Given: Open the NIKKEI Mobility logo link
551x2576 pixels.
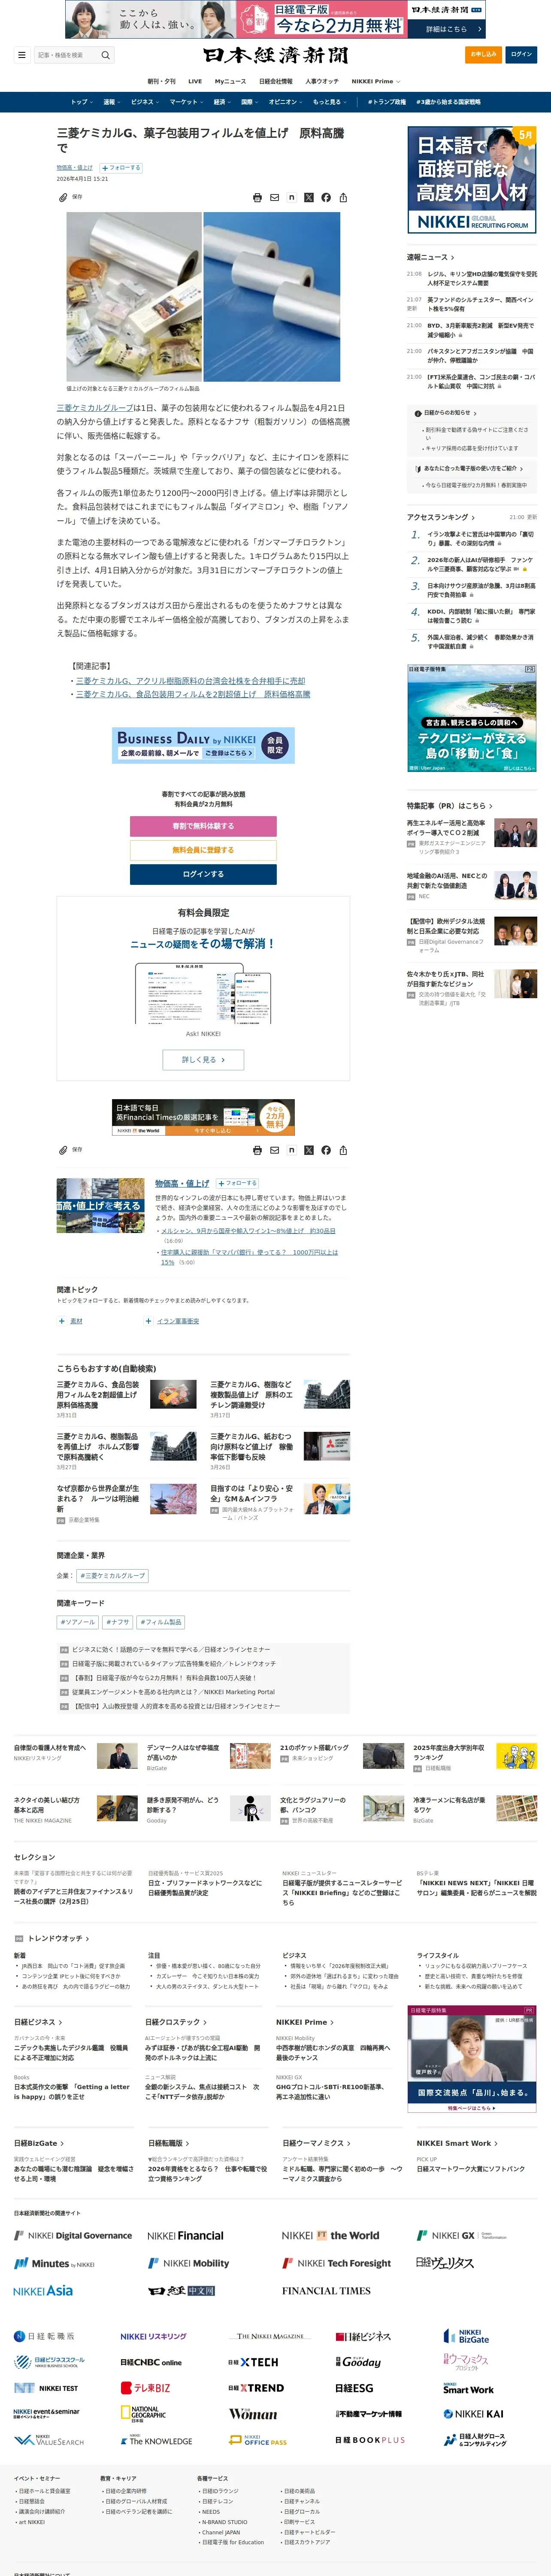Looking at the screenshot, I should click(x=189, y=2263).
